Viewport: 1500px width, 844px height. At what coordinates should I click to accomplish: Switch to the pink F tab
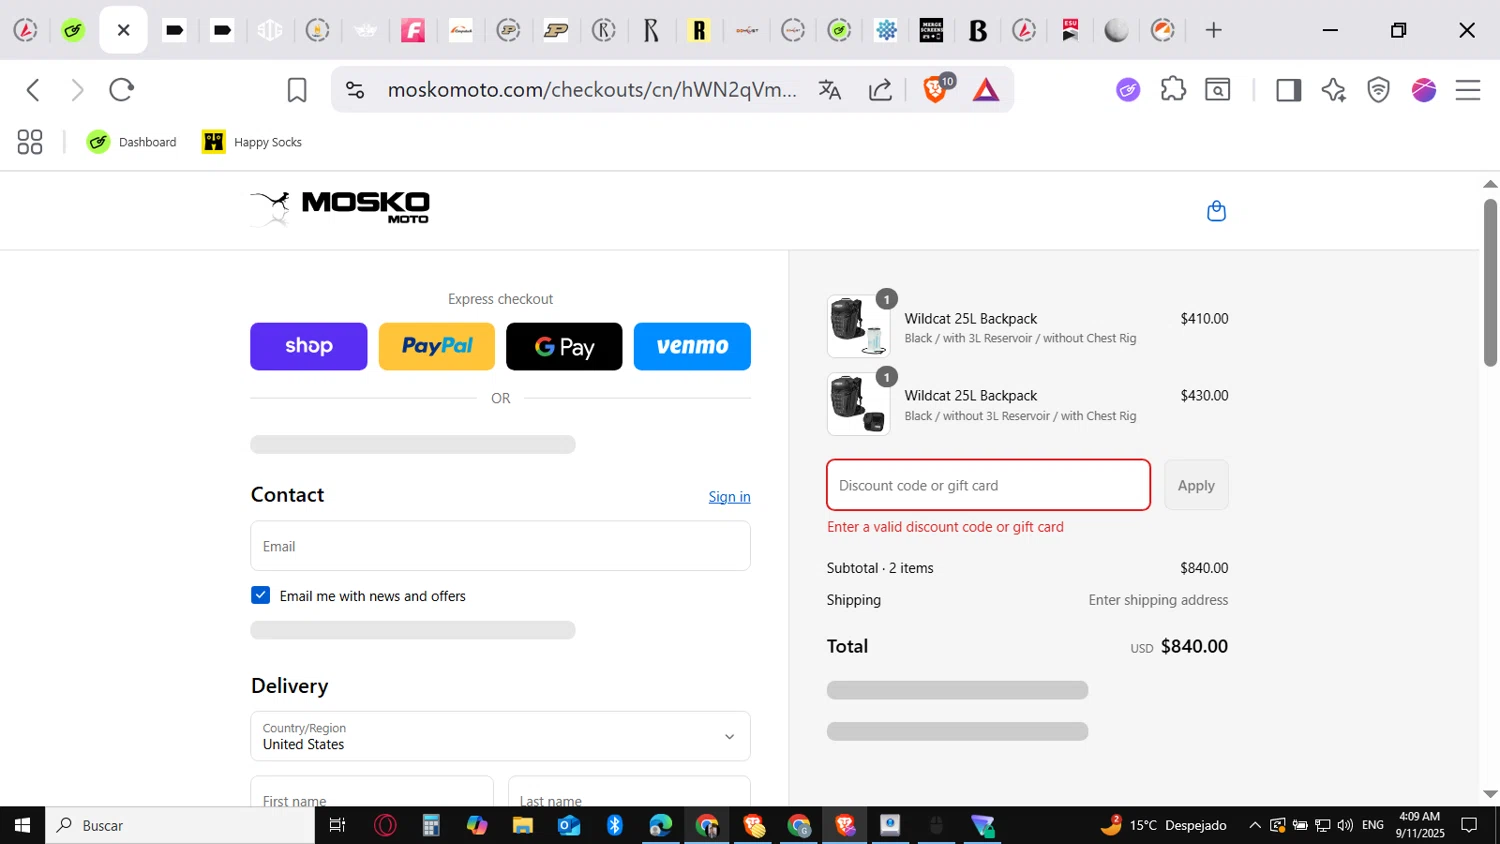pos(413,30)
